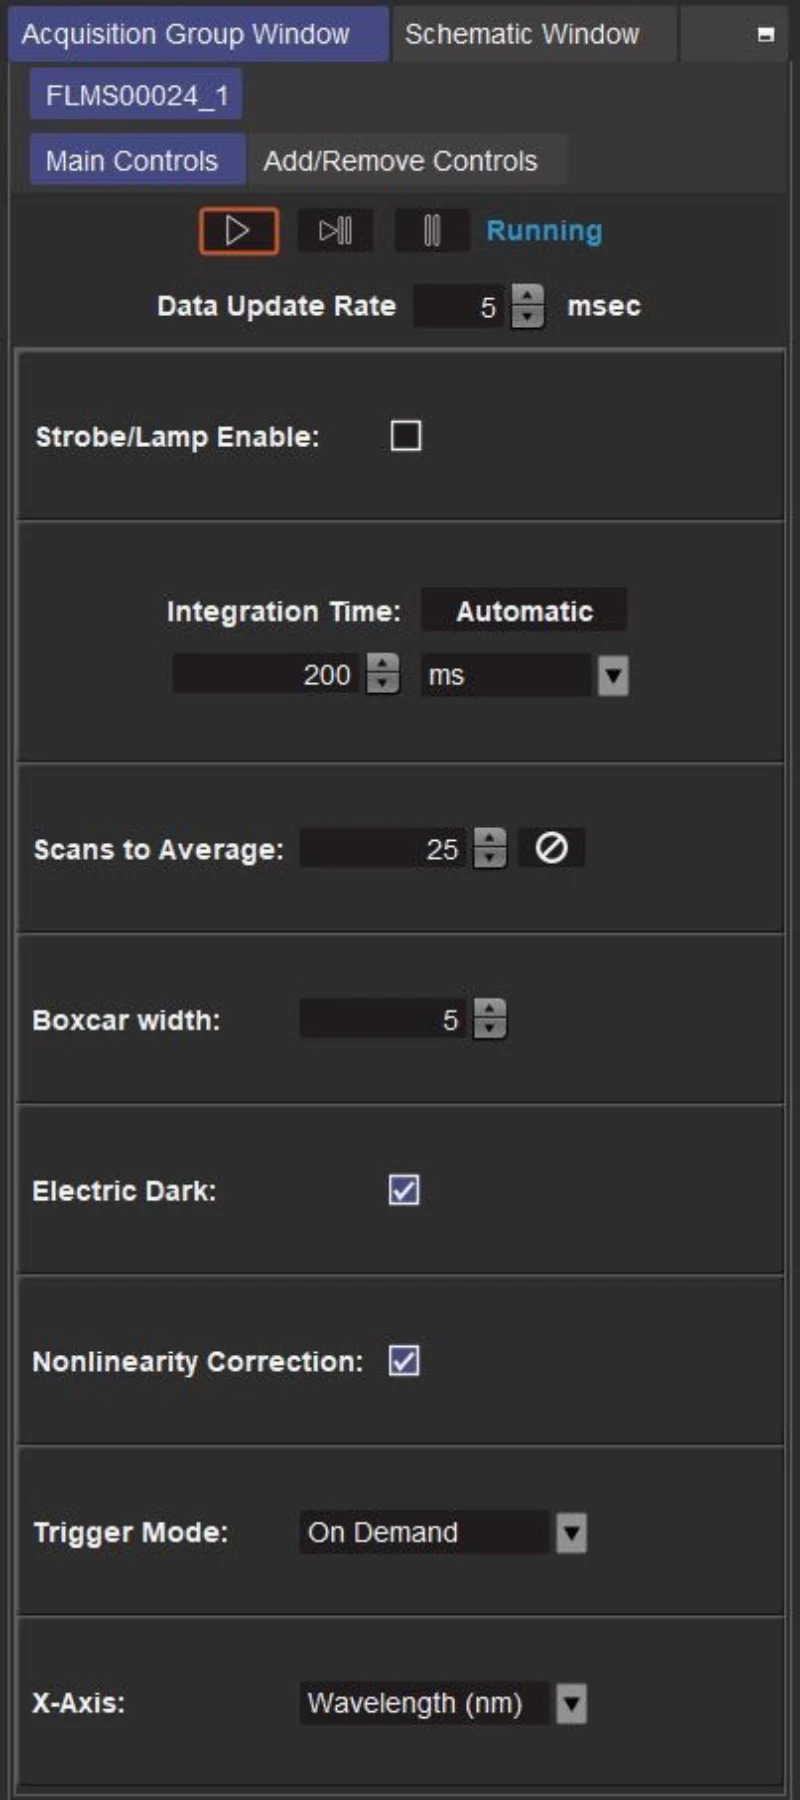Decrease Integration Time with down arrow
The width and height of the screenshot is (800, 1800).
click(x=382, y=684)
